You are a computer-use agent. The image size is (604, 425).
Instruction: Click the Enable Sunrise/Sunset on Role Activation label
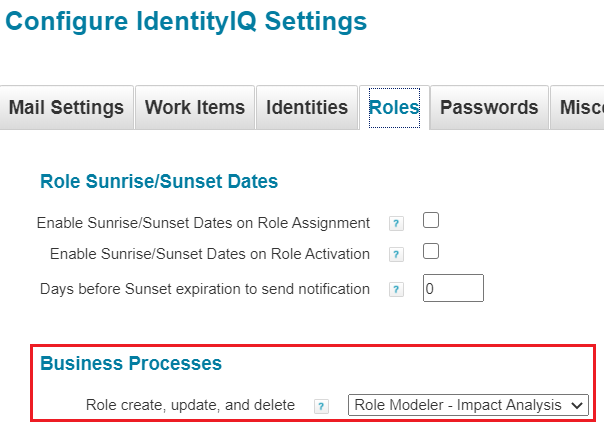209,255
